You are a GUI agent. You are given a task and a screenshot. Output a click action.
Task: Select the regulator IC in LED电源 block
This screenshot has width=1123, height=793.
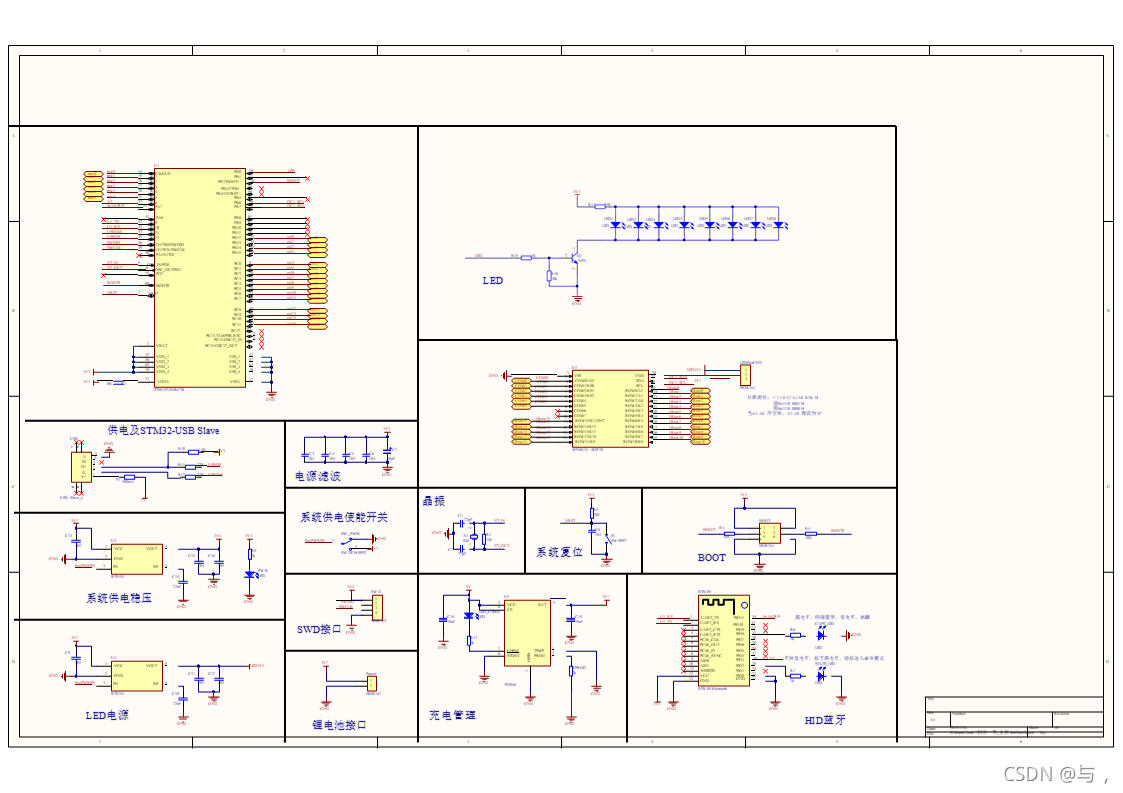(136, 676)
